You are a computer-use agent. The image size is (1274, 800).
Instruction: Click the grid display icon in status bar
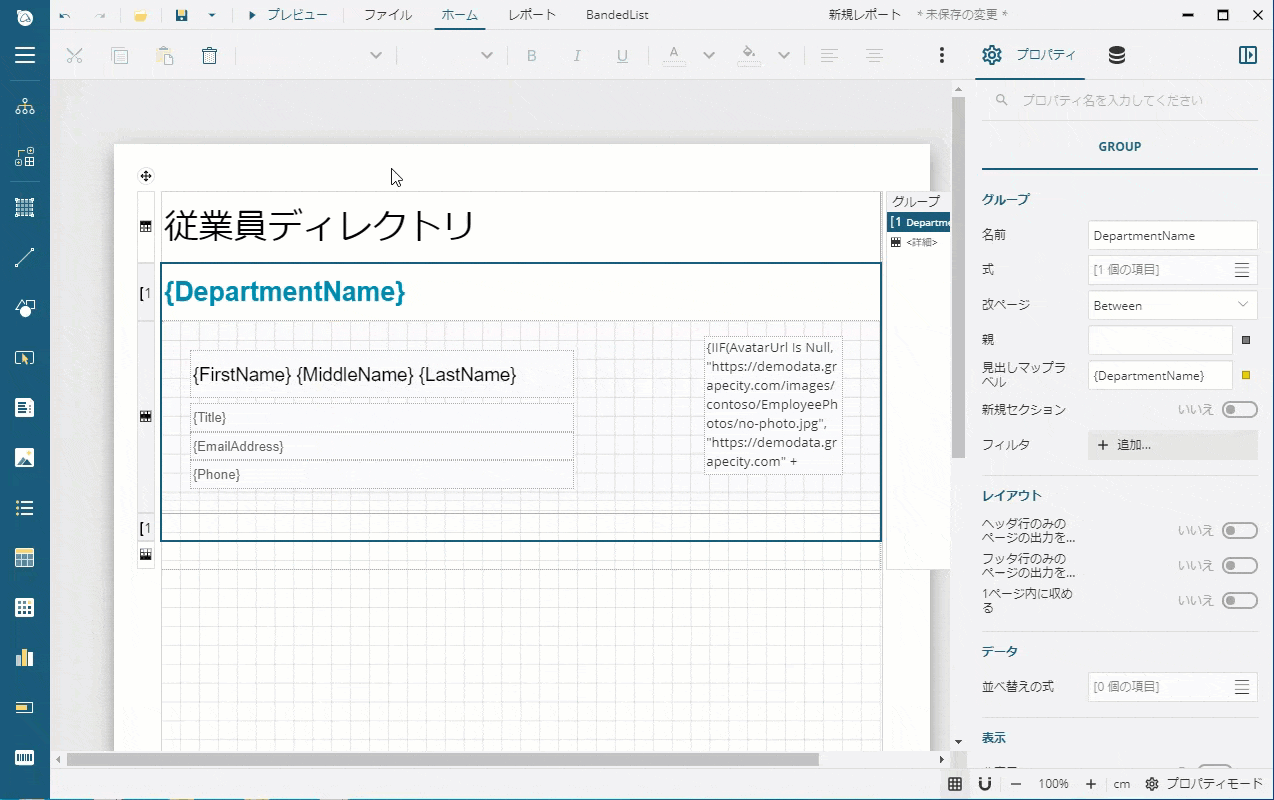point(955,784)
